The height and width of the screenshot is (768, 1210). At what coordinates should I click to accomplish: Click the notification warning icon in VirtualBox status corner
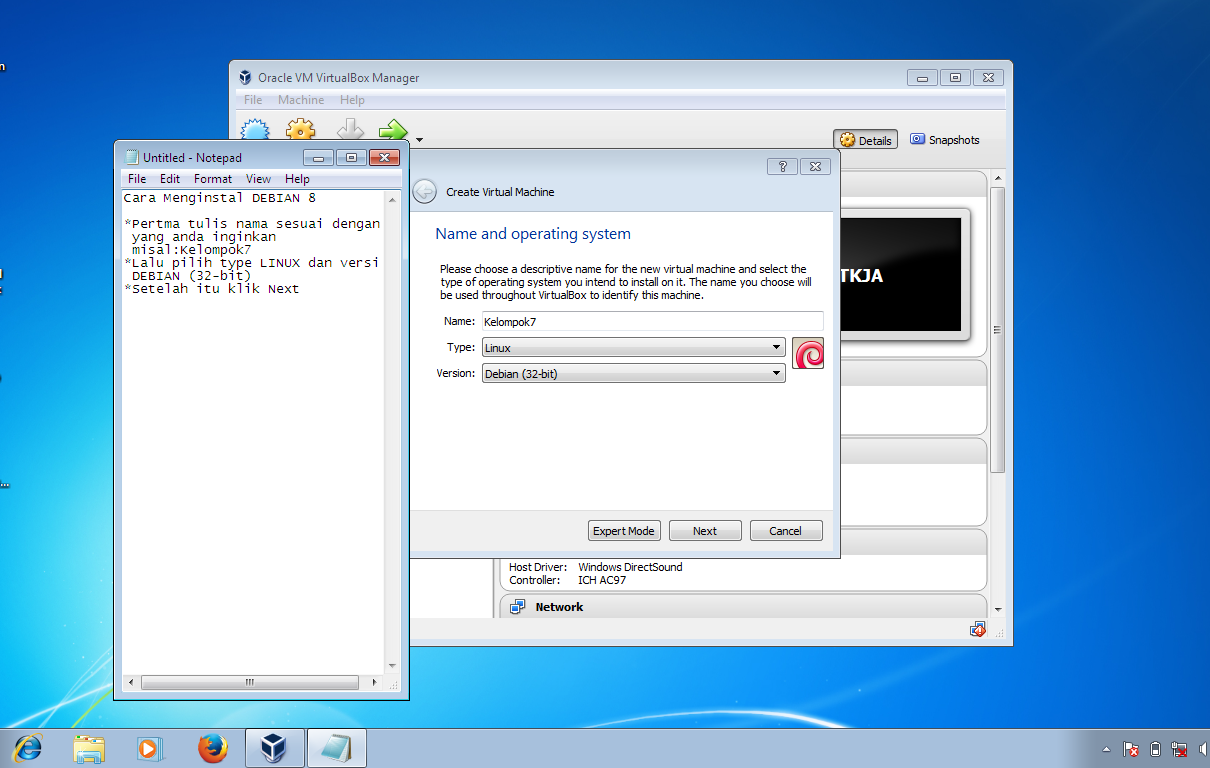point(977,629)
